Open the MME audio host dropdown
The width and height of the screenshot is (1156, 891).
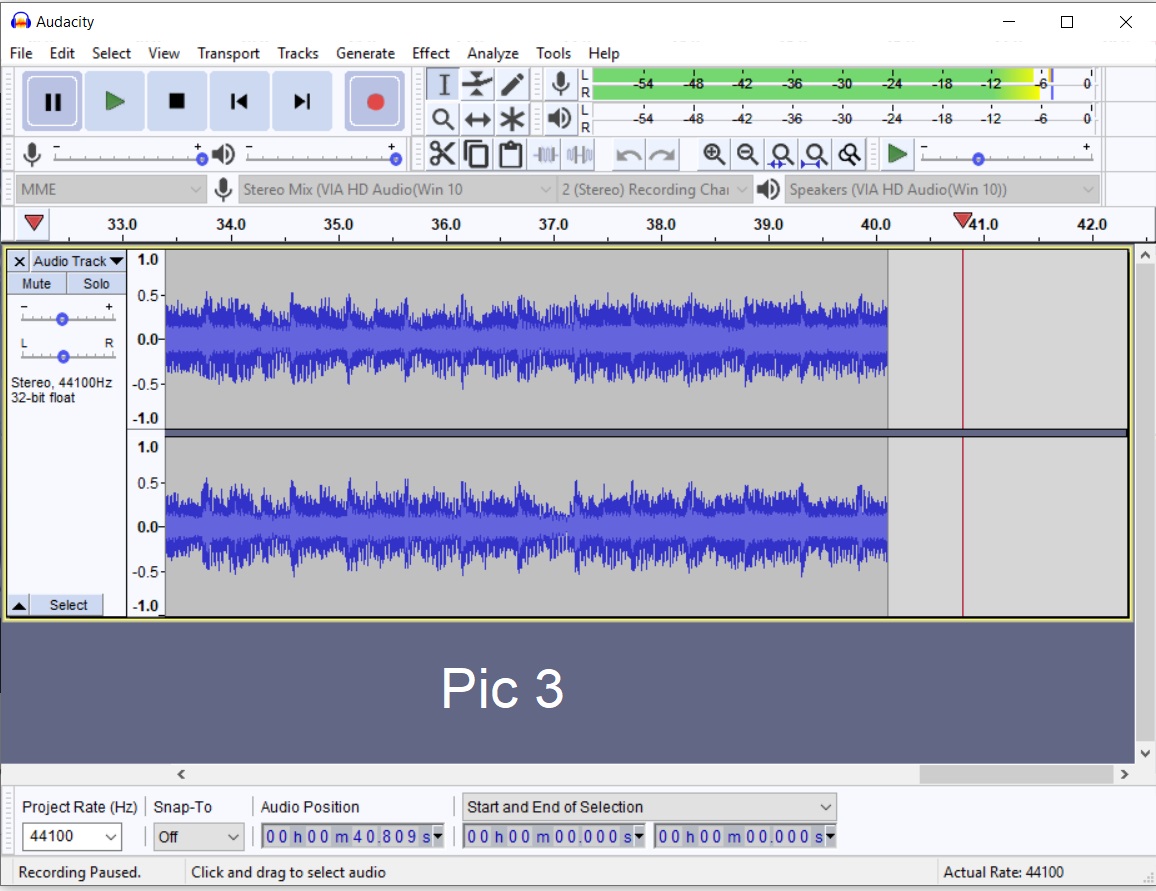[x=110, y=189]
